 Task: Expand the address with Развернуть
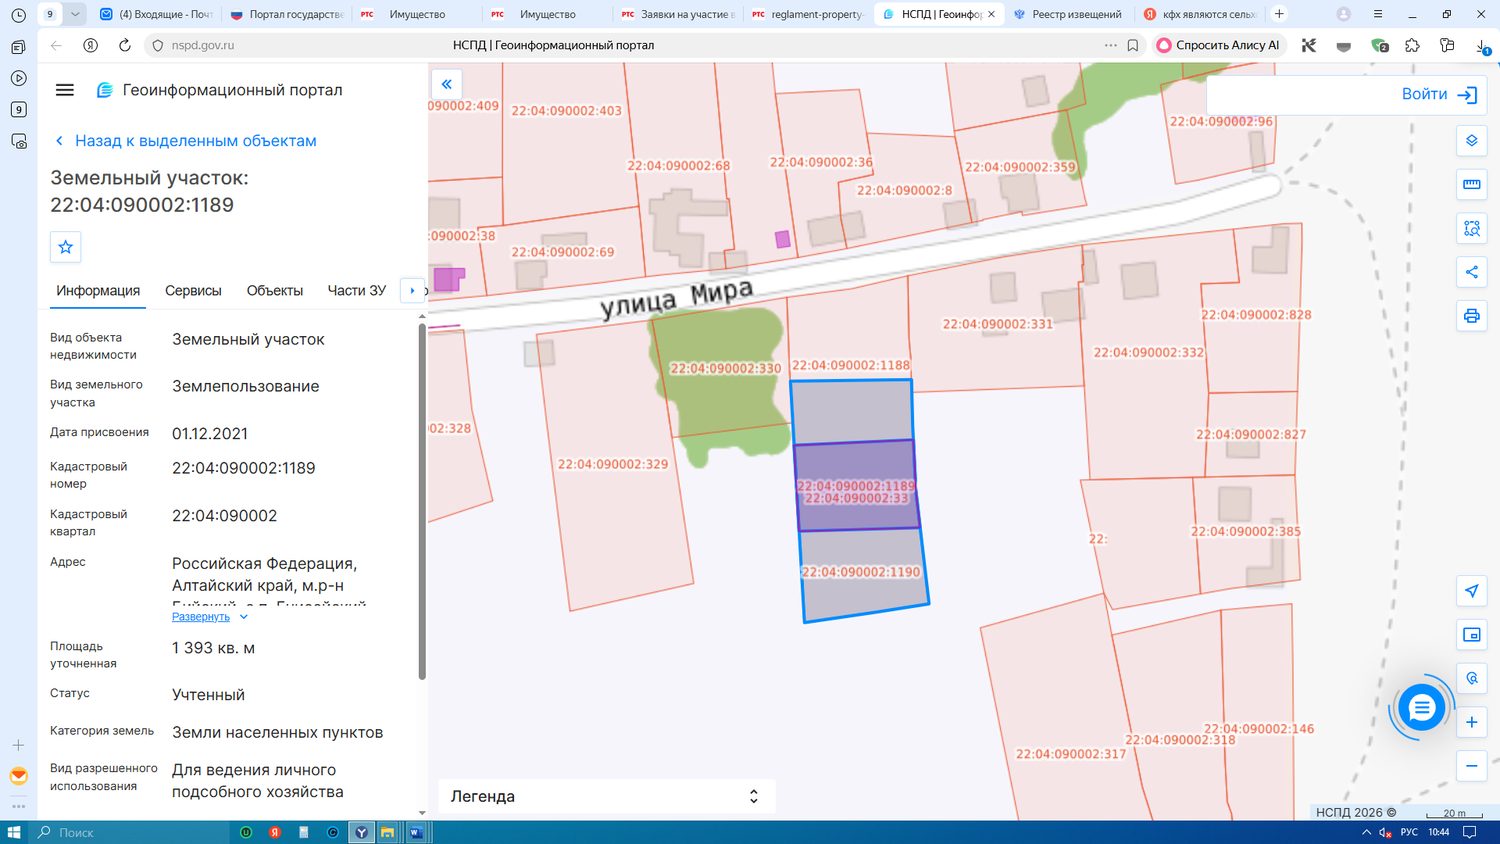pos(209,617)
